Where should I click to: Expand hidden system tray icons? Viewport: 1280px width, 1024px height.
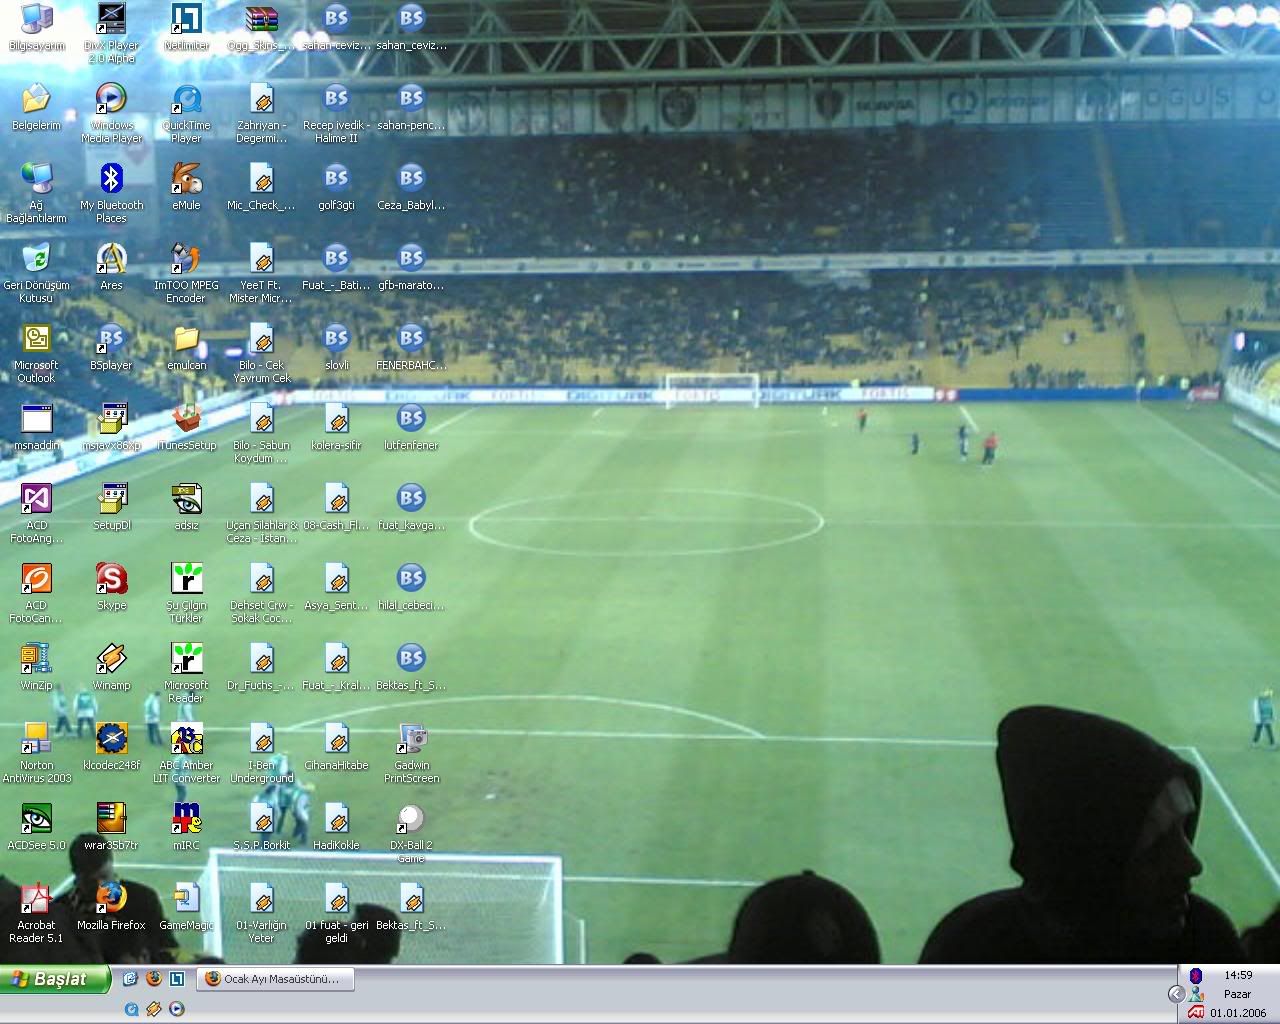point(1176,993)
